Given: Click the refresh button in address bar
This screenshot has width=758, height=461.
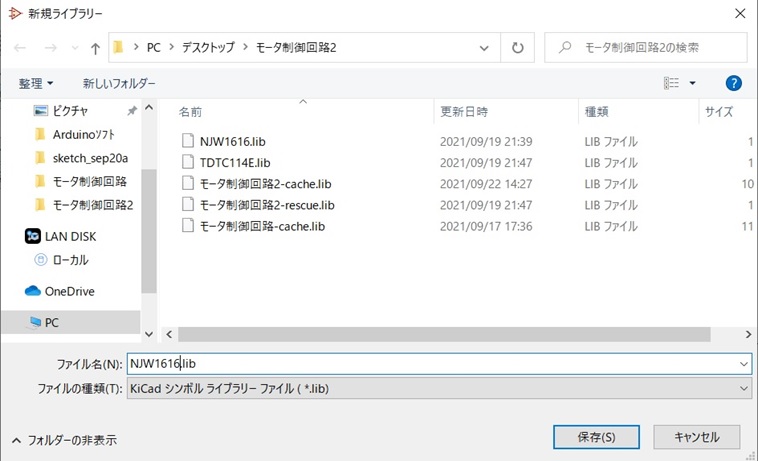Looking at the screenshot, I should point(517,48).
